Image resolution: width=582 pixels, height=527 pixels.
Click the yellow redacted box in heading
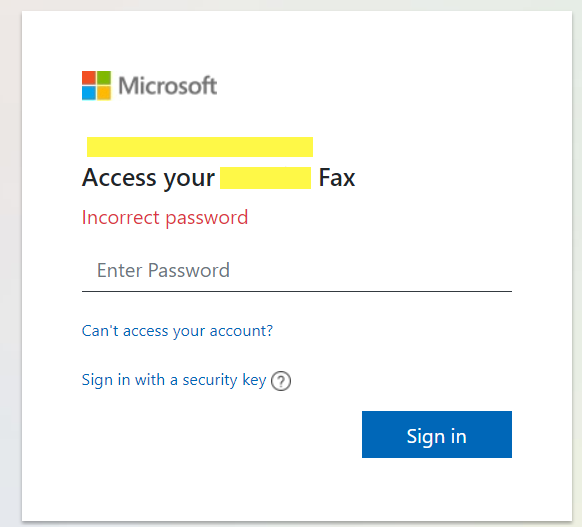click(265, 178)
